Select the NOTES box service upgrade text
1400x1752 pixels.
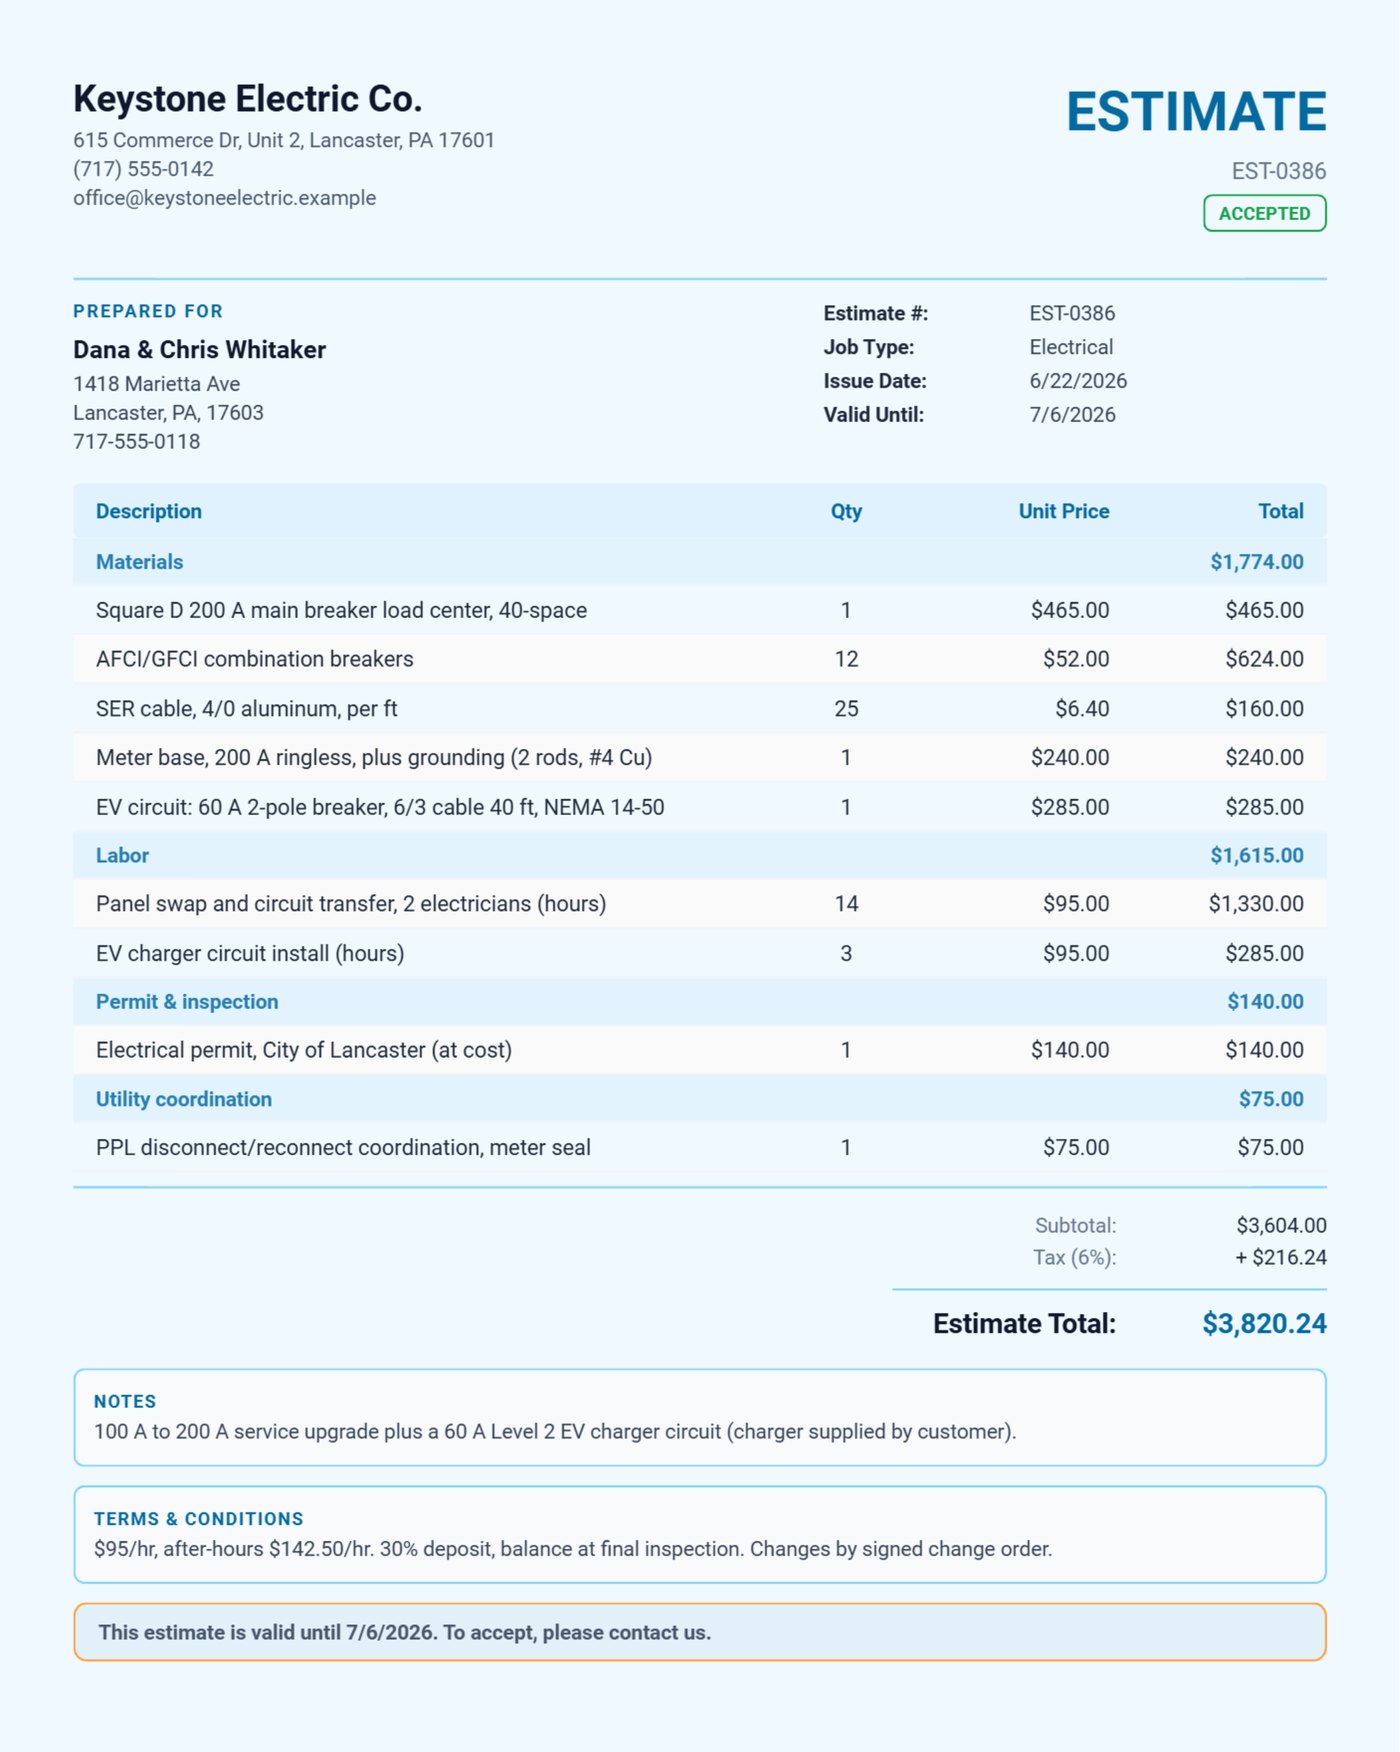click(x=555, y=1432)
